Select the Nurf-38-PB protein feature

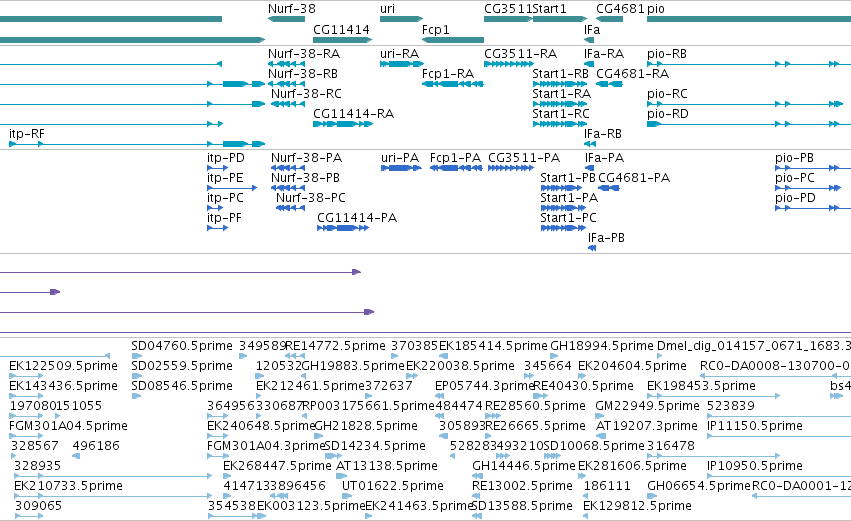(288, 188)
